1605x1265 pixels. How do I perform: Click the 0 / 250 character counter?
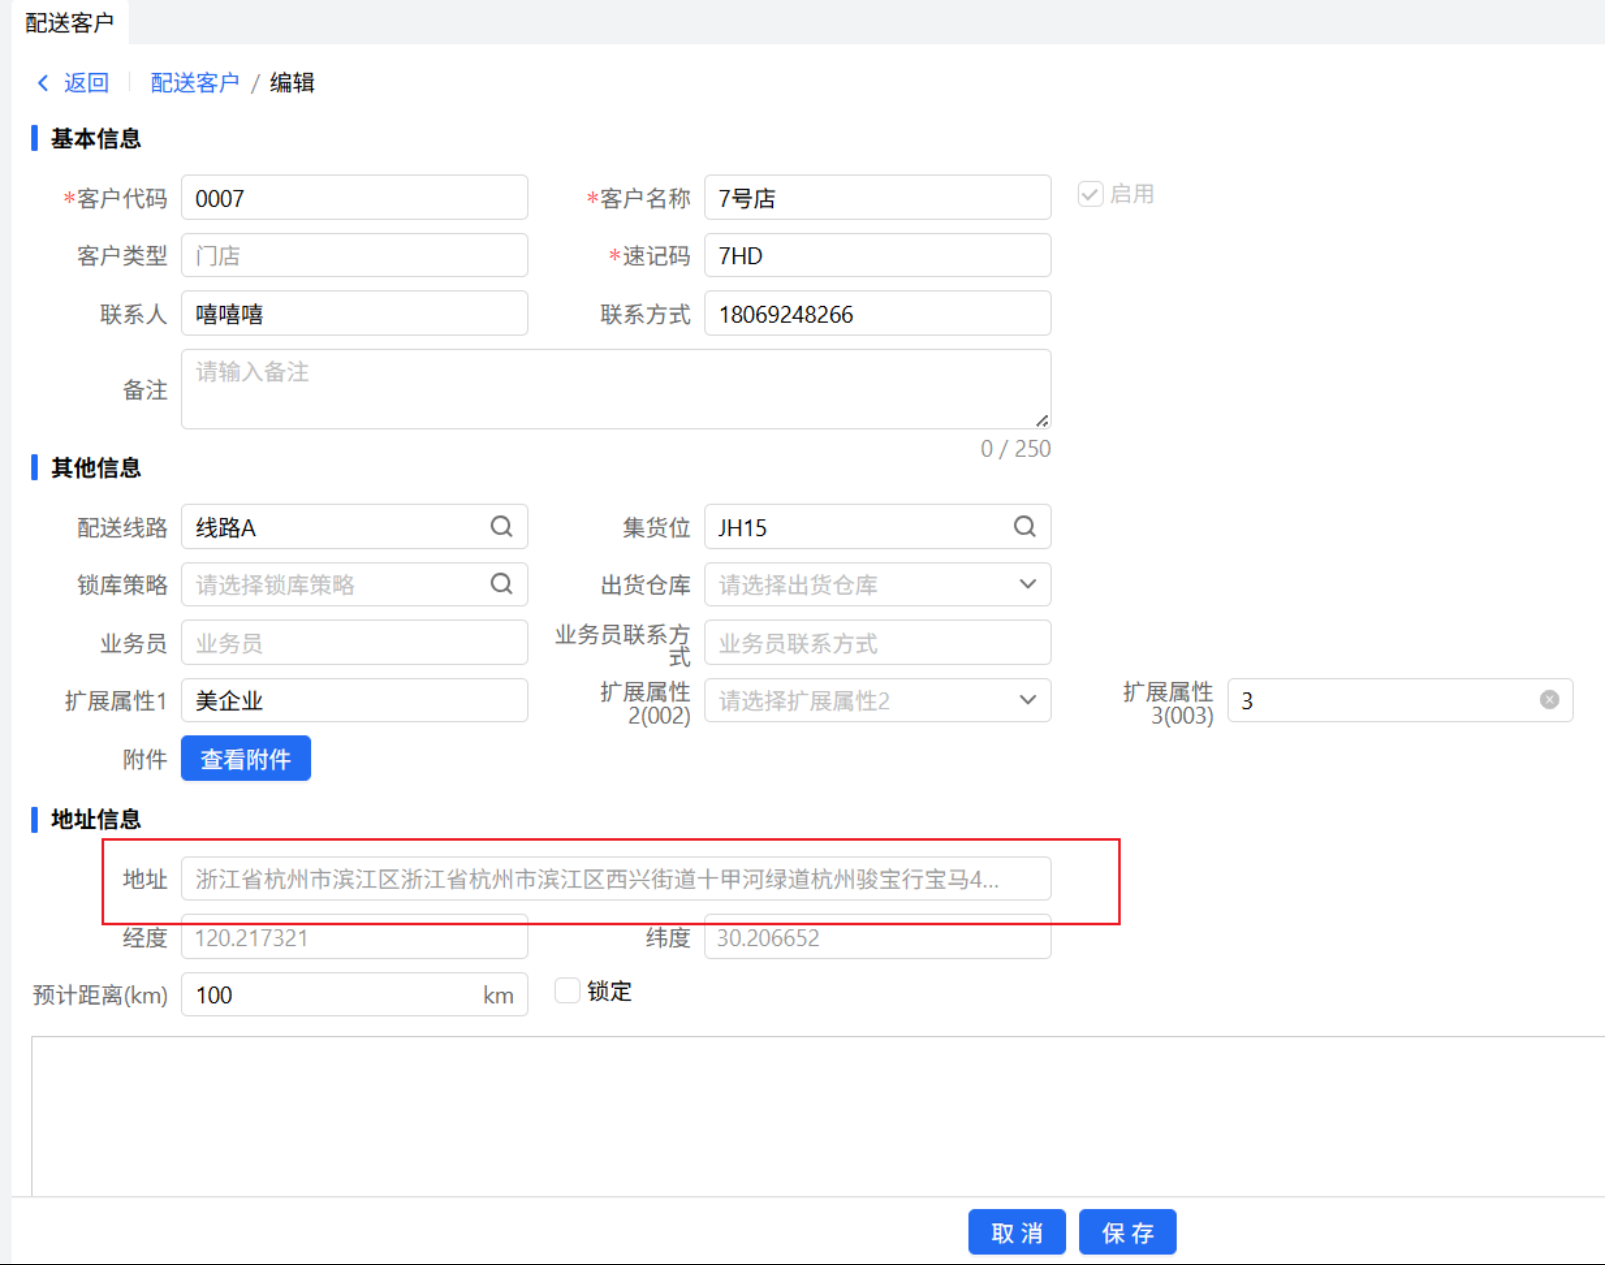1015,449
